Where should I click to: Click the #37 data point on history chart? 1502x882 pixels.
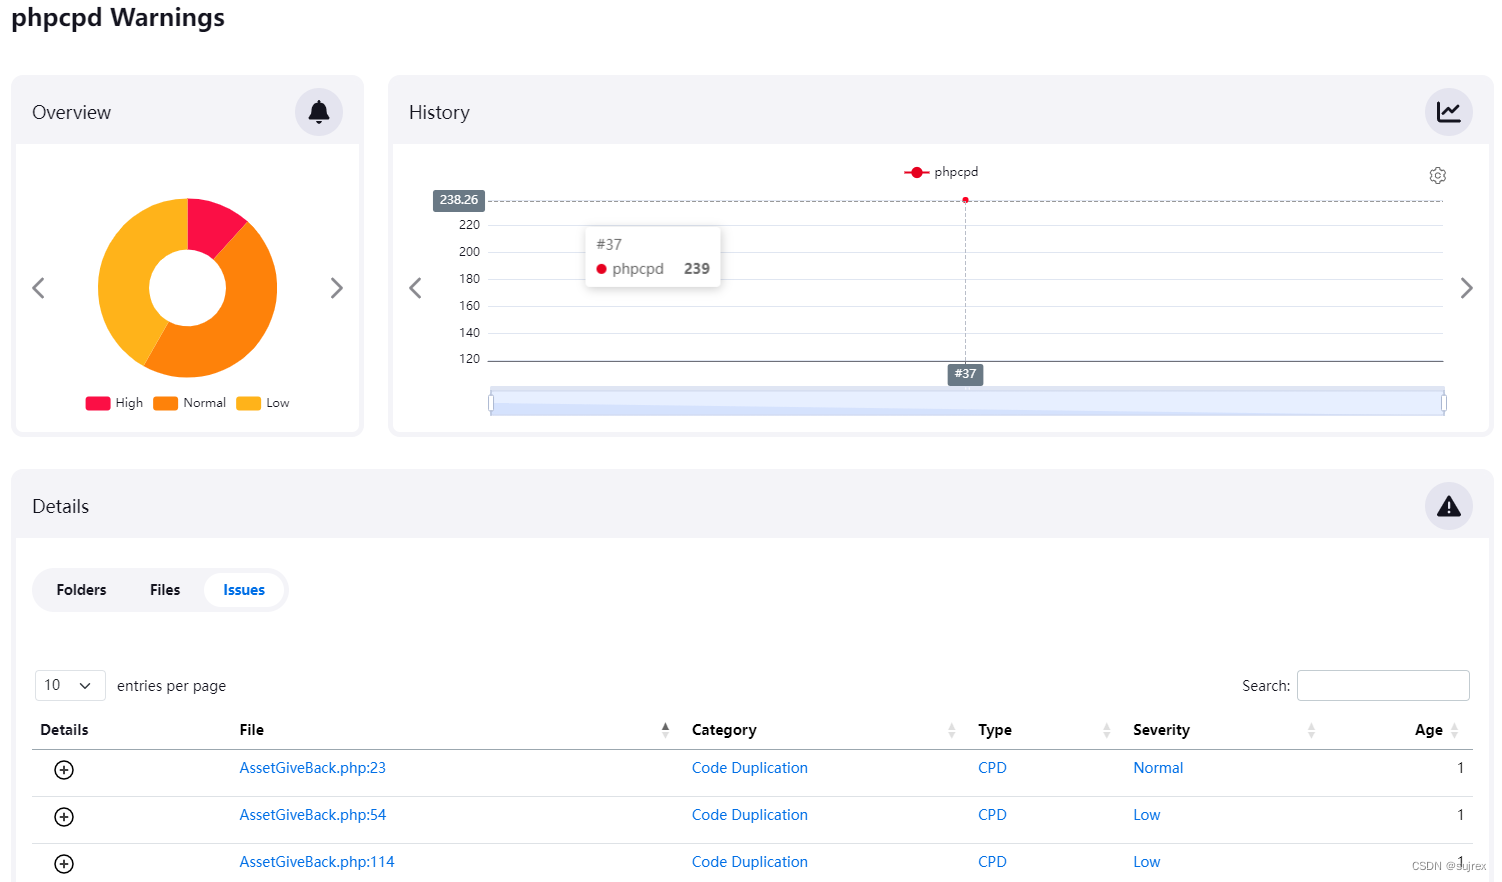[x=965, y=200]
